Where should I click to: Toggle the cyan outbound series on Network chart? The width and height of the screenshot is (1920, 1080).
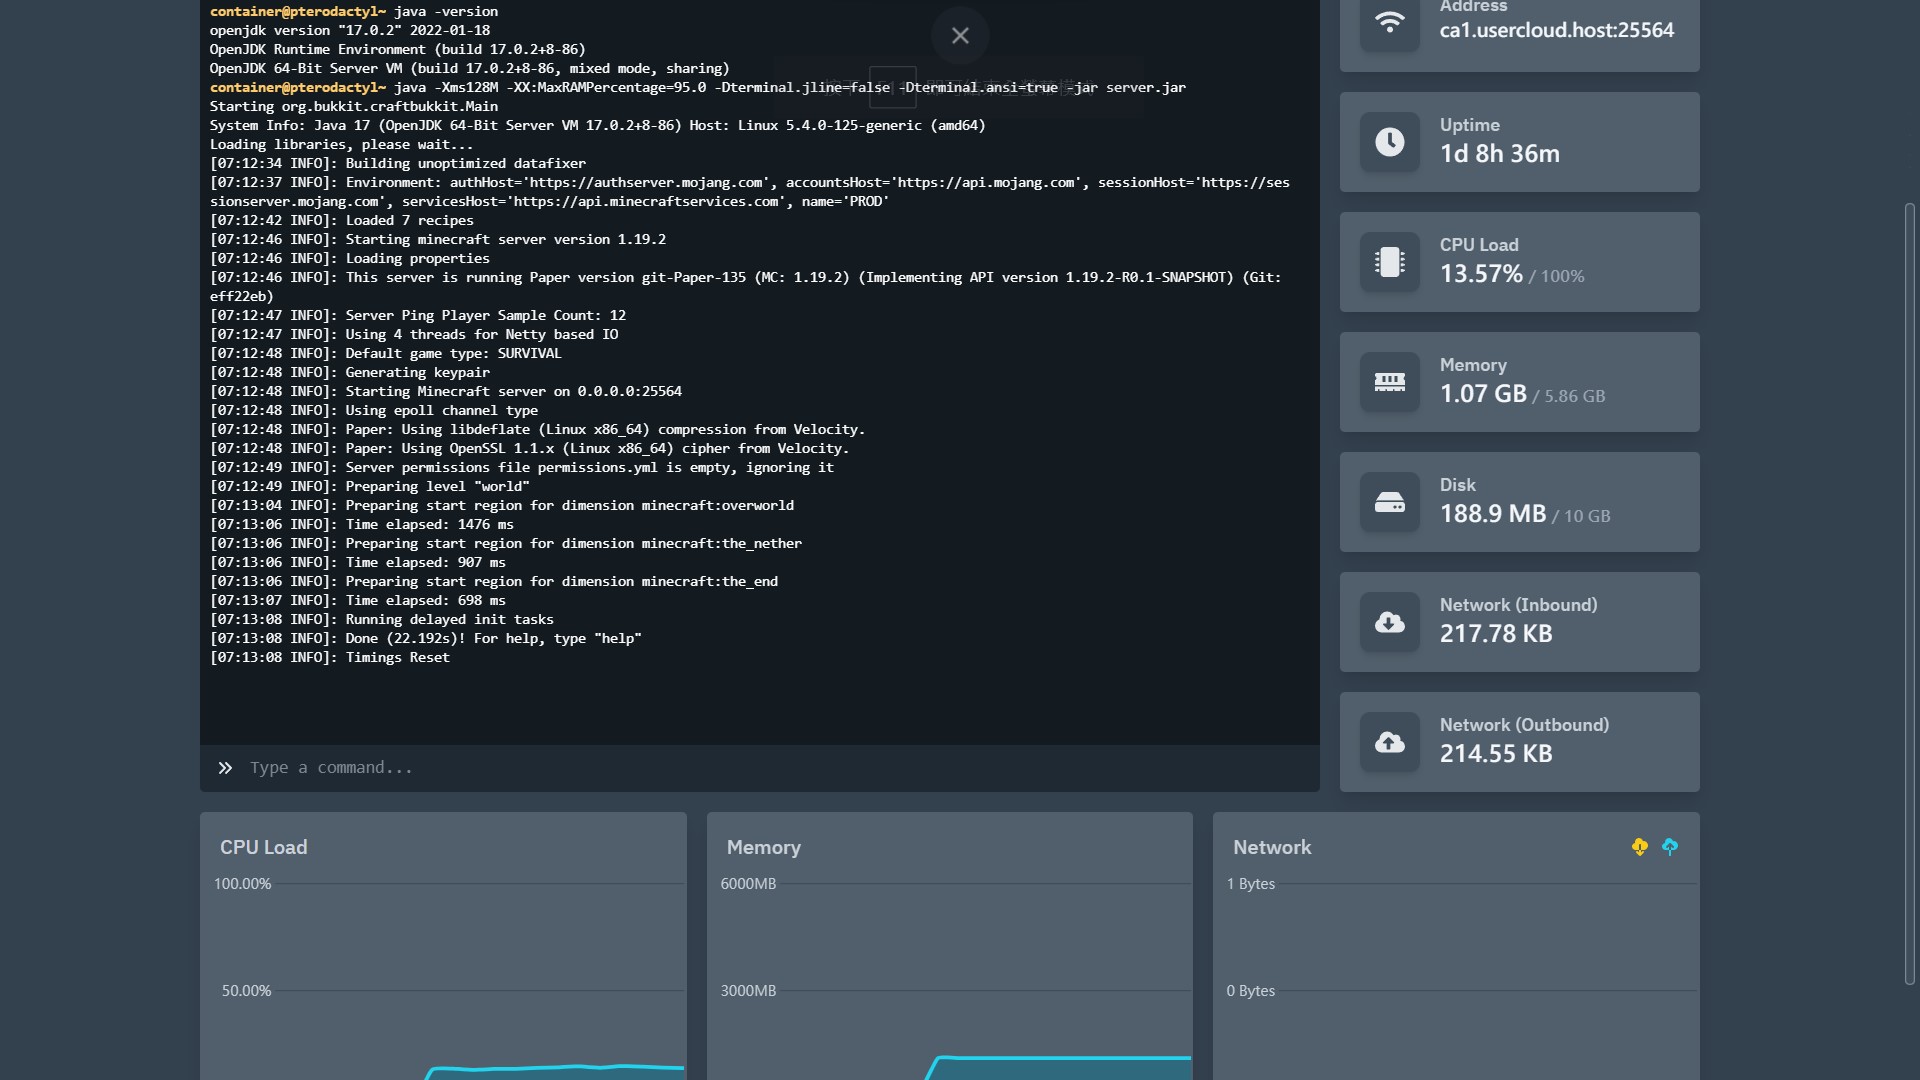(1669, 847)
